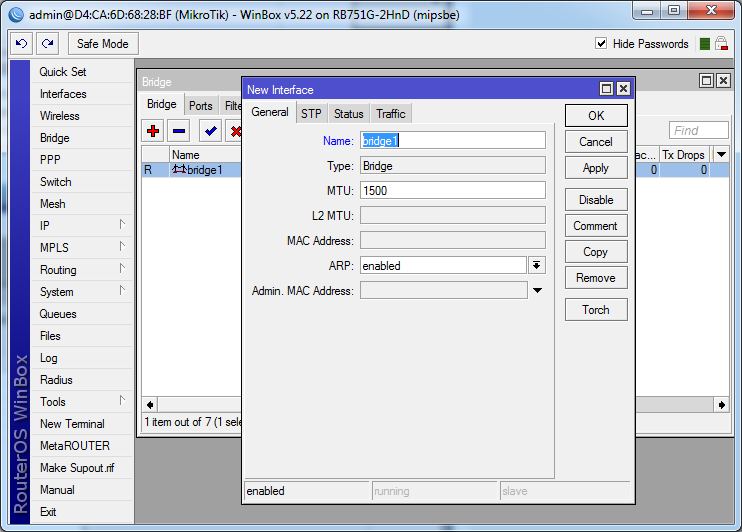
Task: Click the Copy button
Action: pyautogui.click(x=596, y=252)
